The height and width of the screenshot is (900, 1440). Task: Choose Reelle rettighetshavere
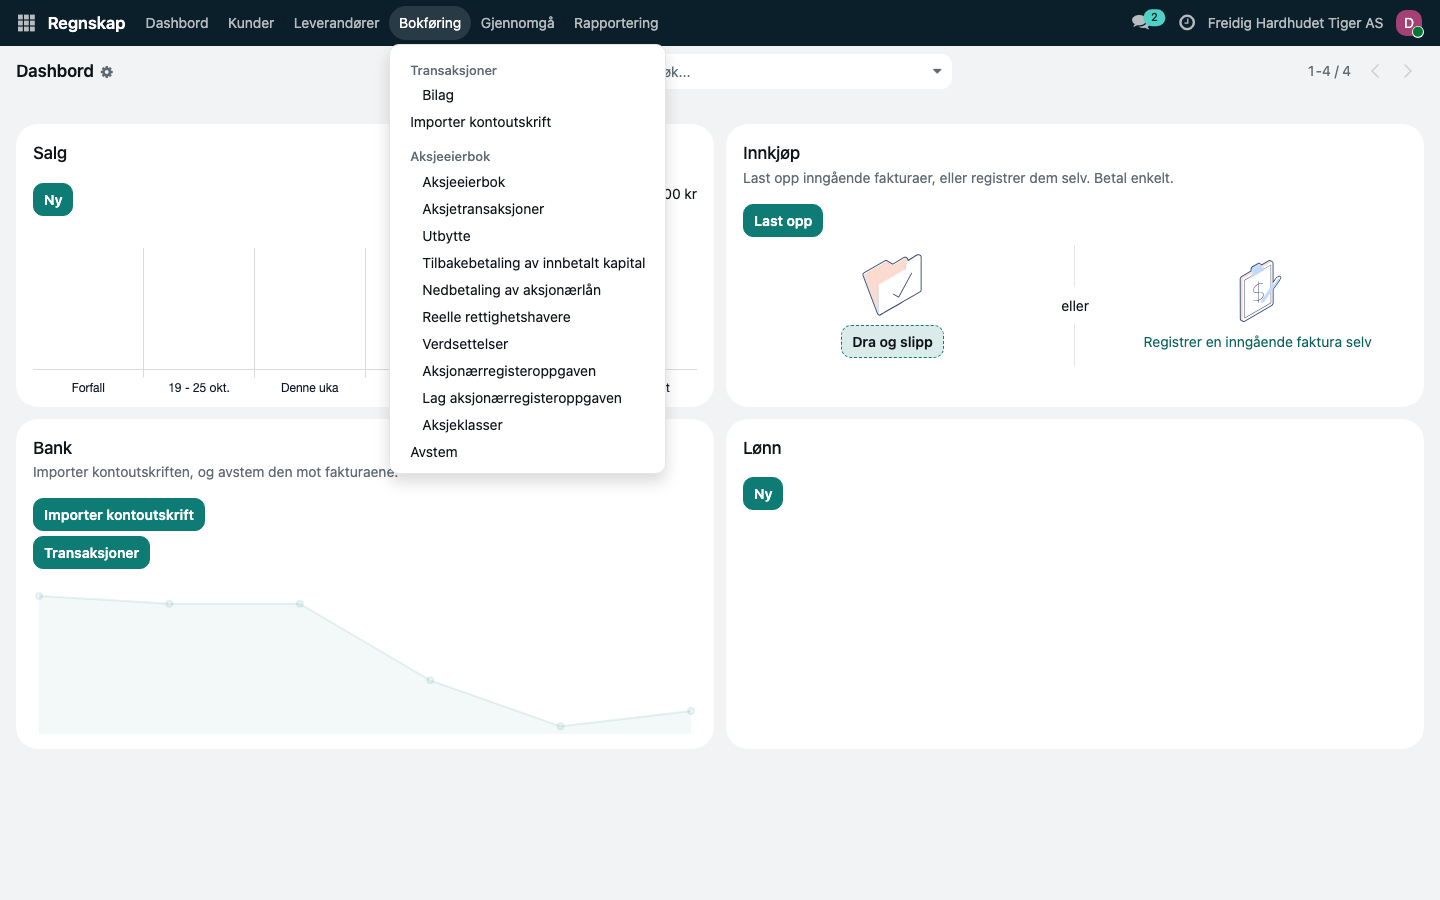pos(528,317)
